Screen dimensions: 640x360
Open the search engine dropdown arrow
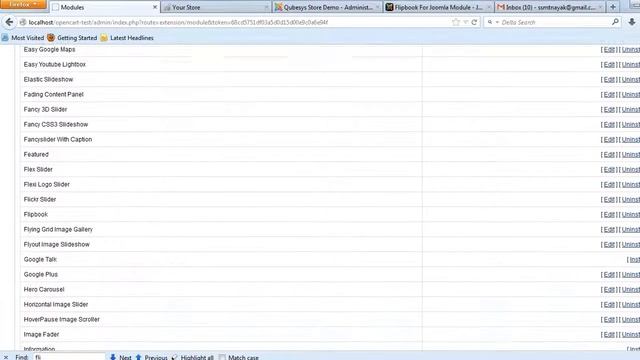(497, 22)
